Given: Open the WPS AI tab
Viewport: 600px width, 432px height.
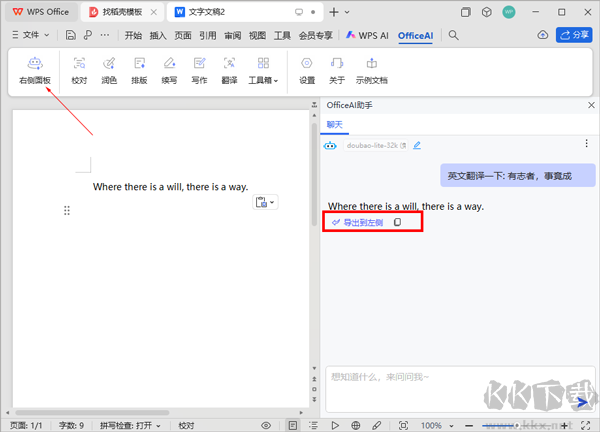Looking at the screenshot, I should [x=367, y=36].
